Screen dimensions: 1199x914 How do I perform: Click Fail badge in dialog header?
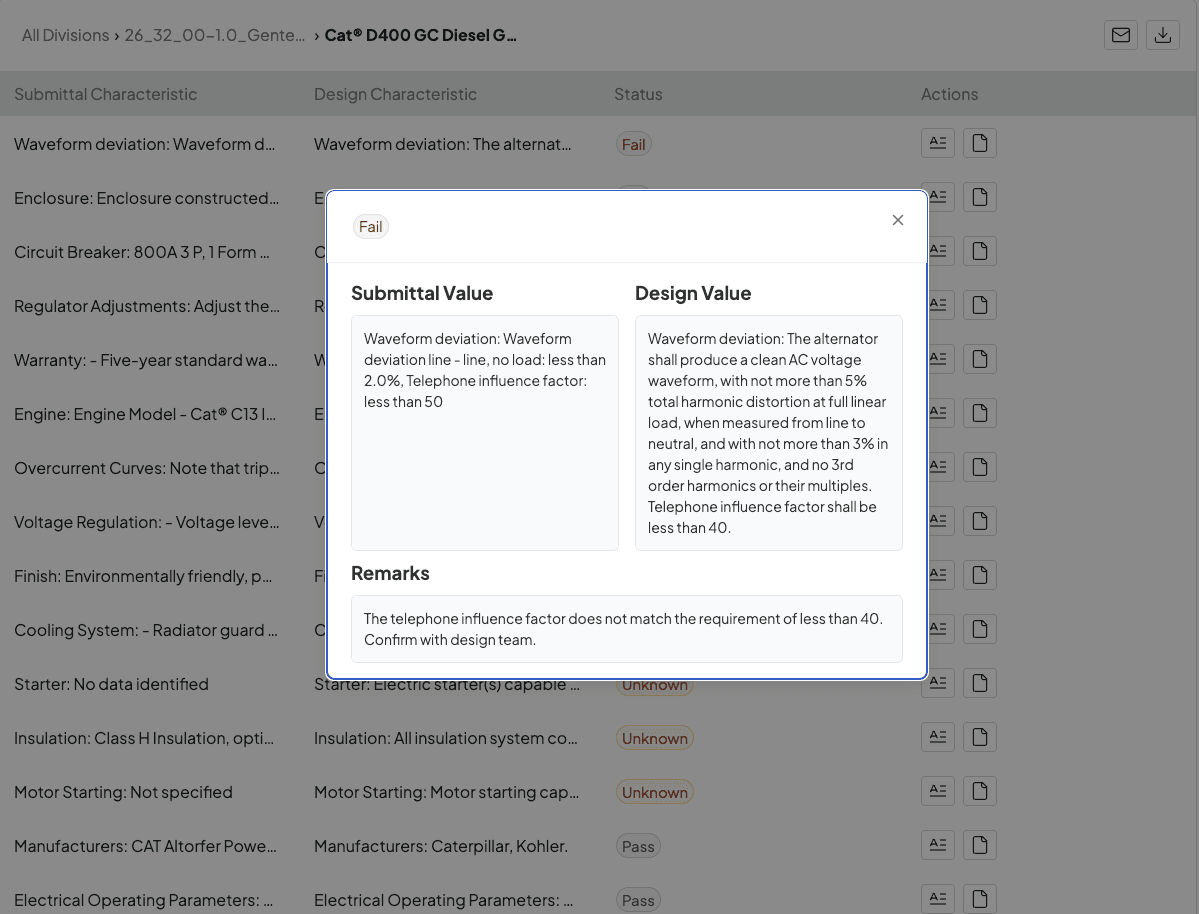click(371, 226)
